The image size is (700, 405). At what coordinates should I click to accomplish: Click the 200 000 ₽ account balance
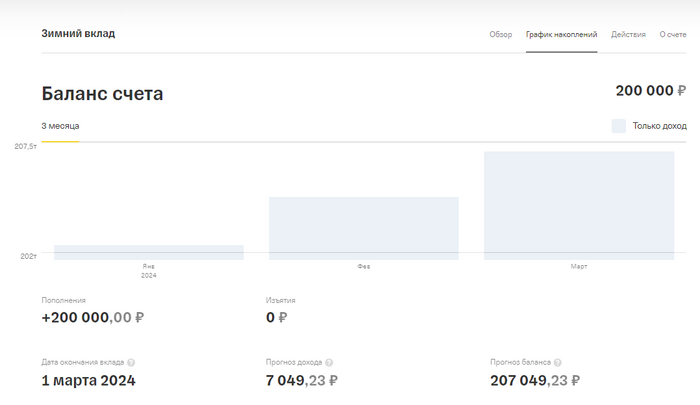[651, 91]
